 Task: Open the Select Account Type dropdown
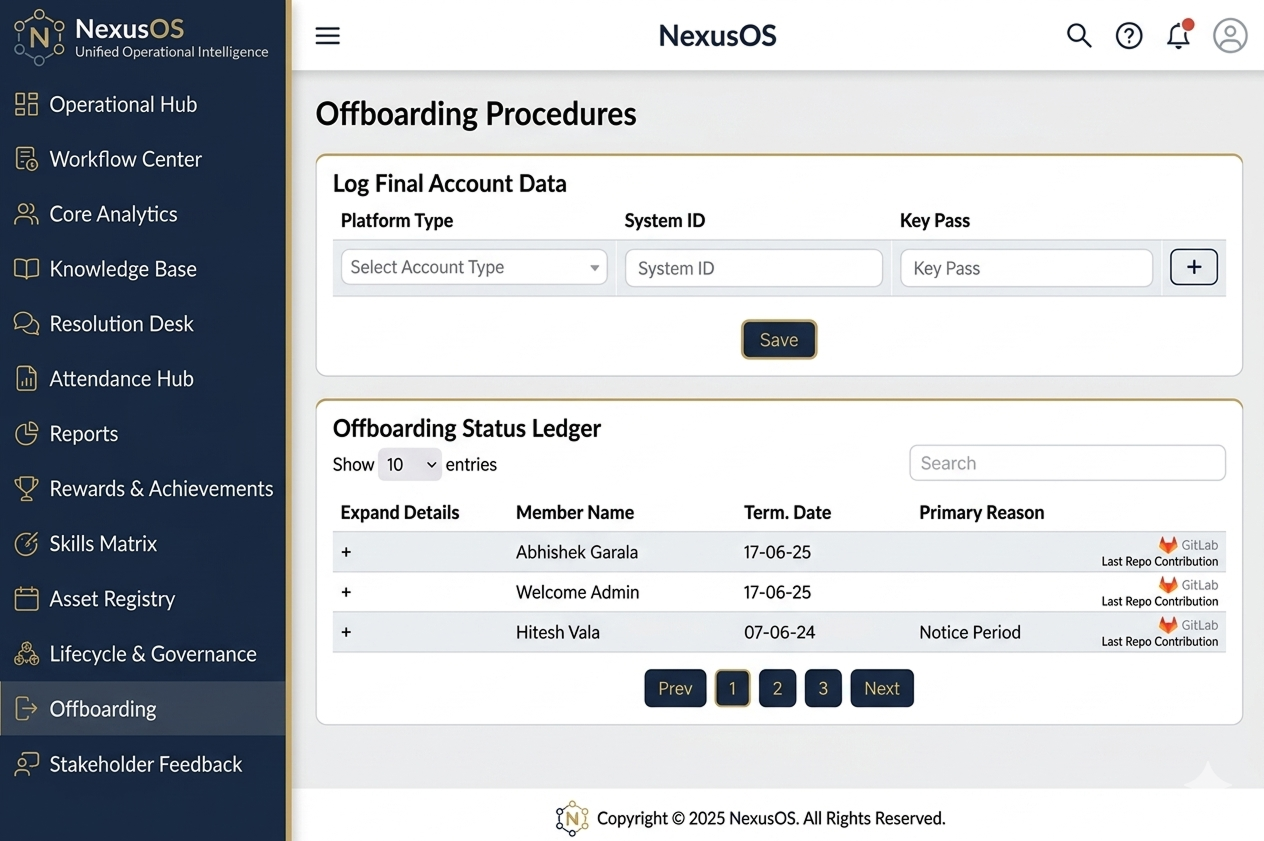point(474,267)
